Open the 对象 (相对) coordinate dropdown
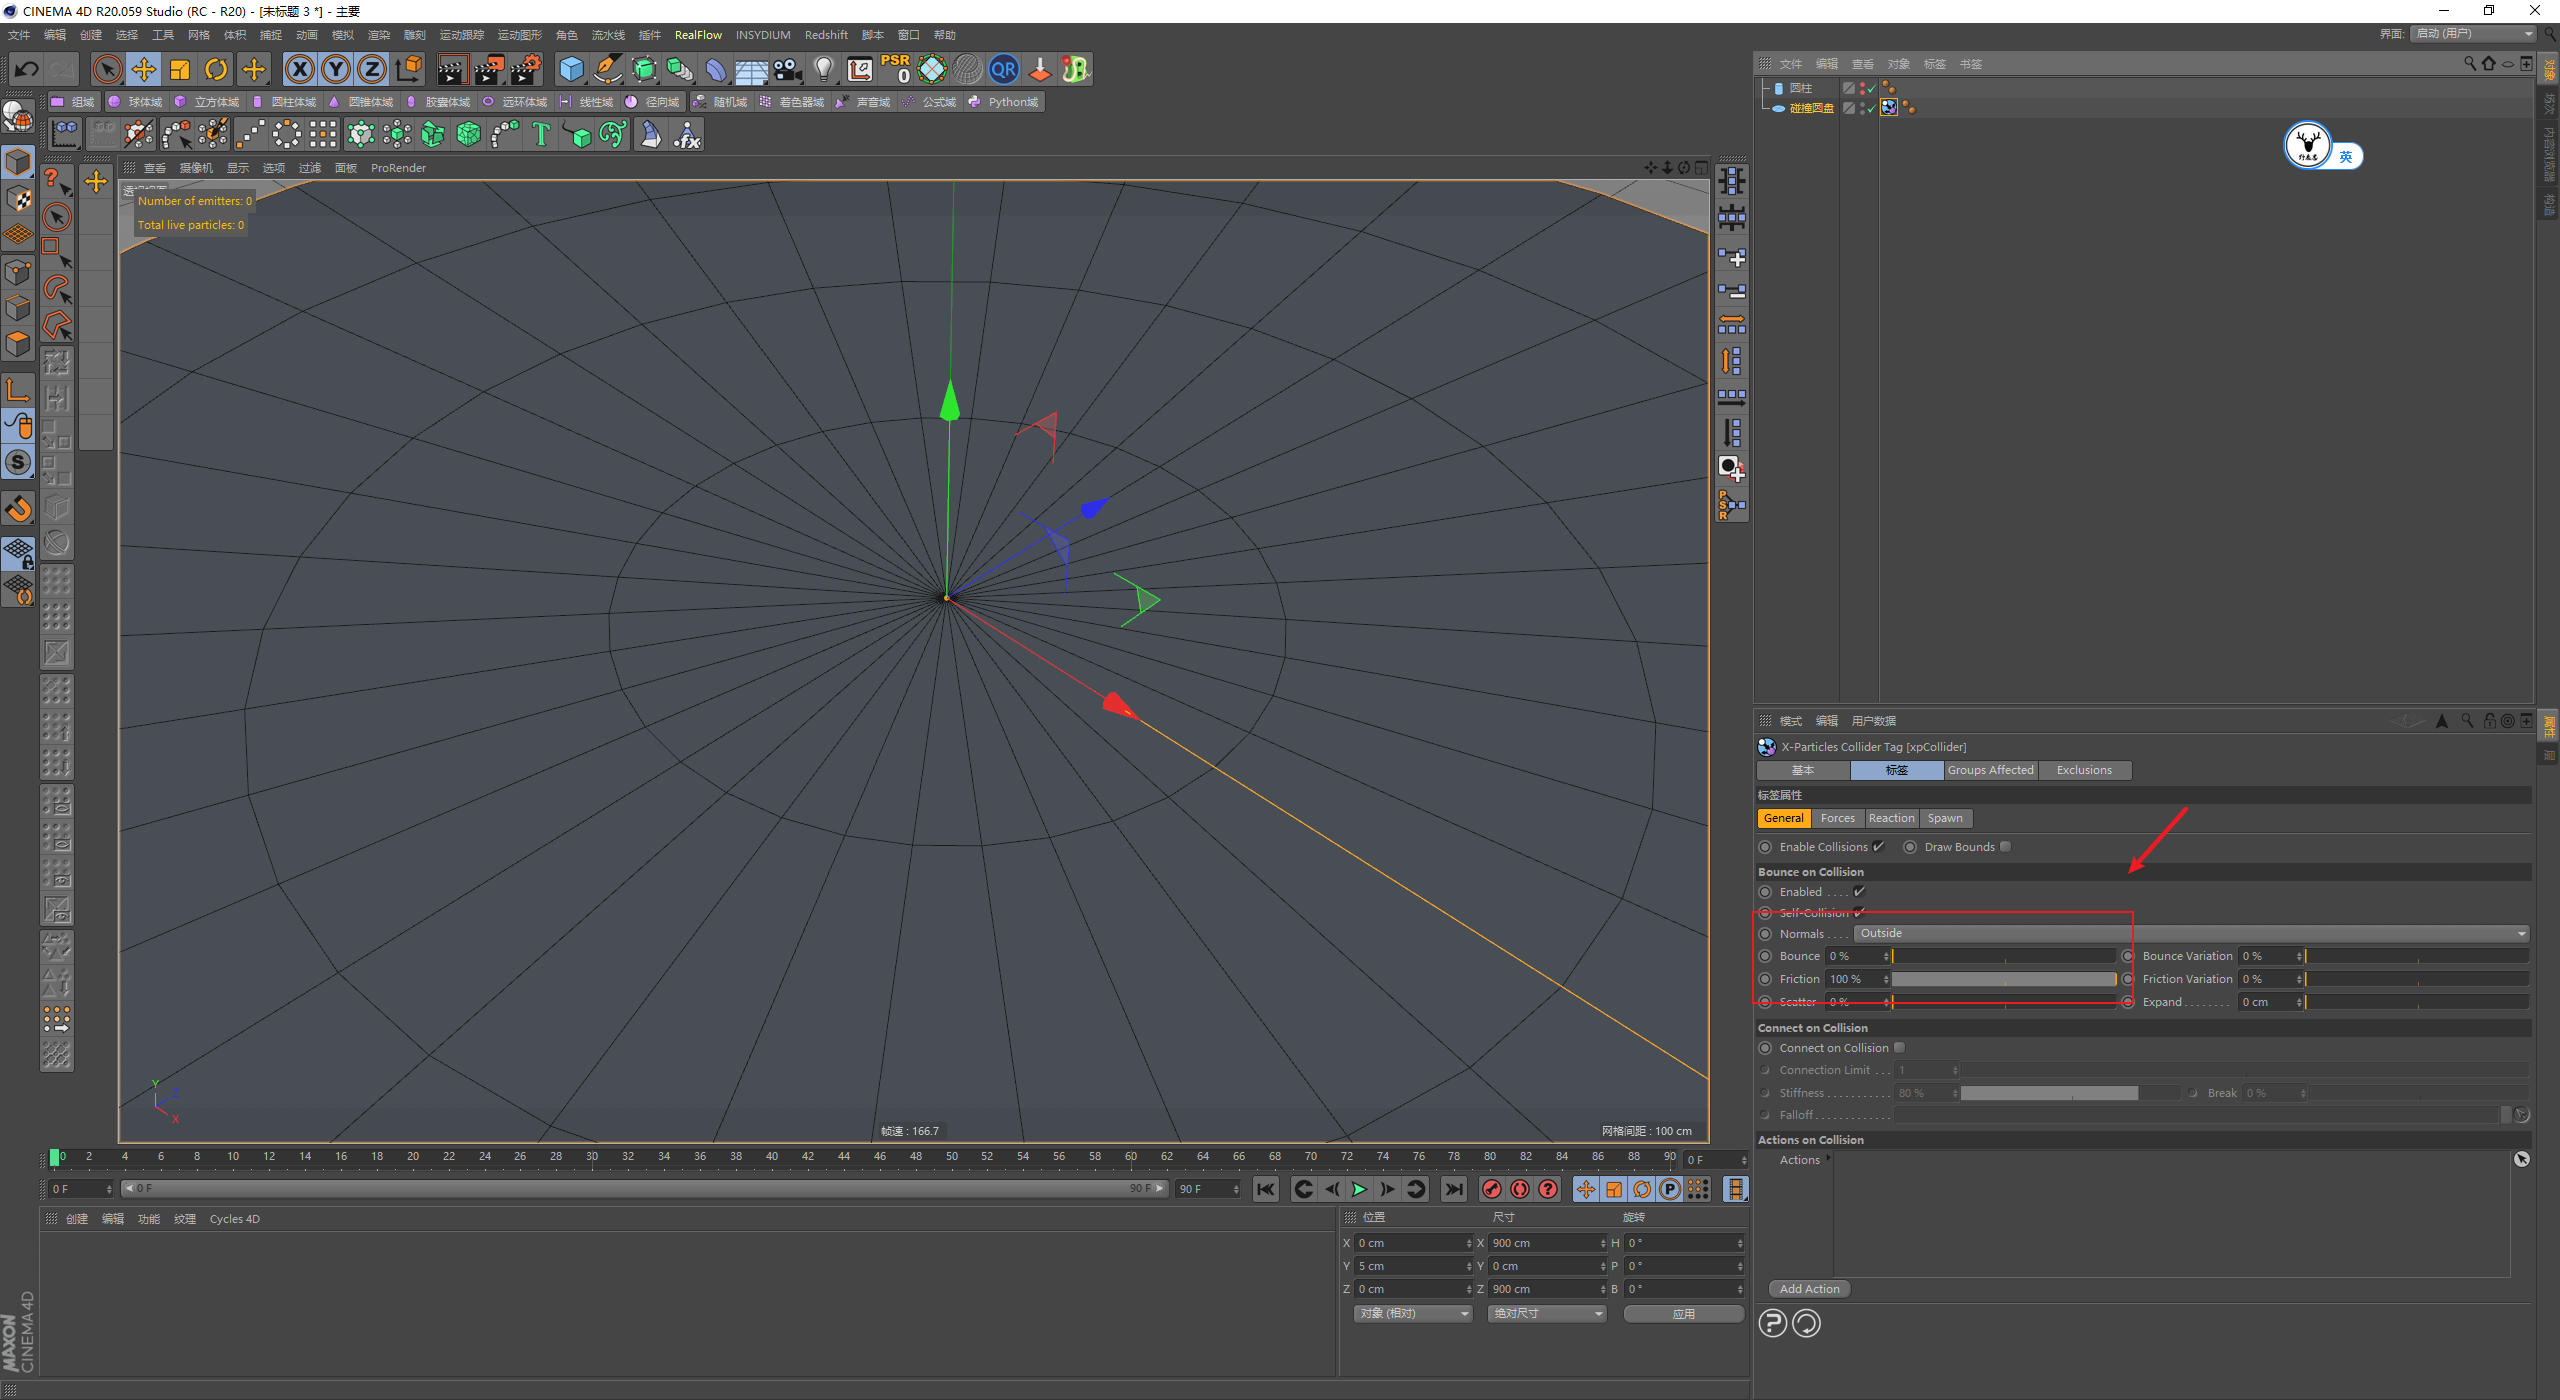 [1414, 1314]
